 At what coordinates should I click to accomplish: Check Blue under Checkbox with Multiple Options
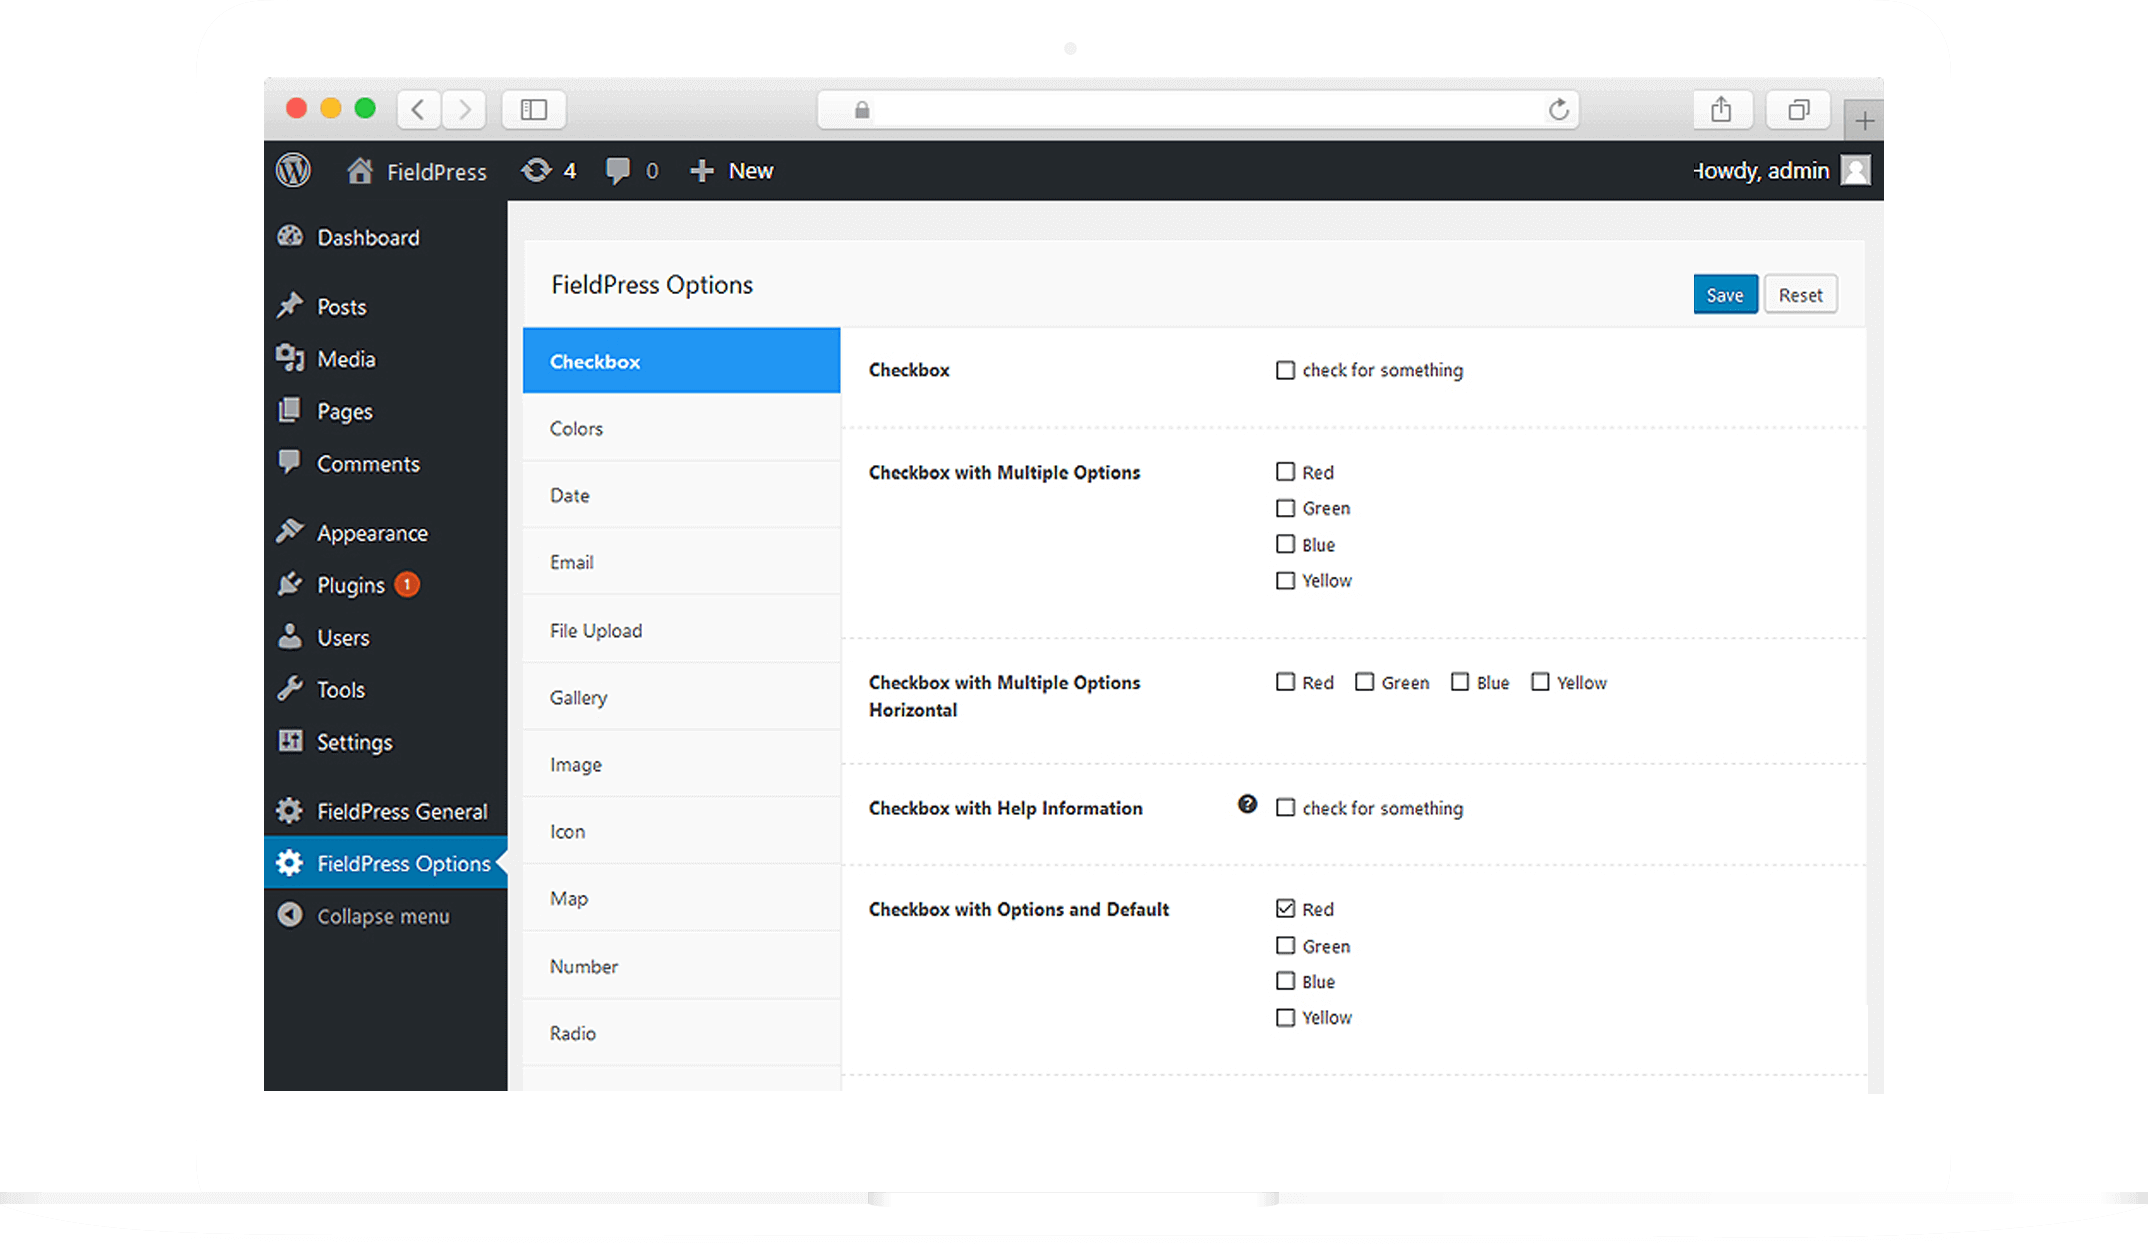point(1285,544)
